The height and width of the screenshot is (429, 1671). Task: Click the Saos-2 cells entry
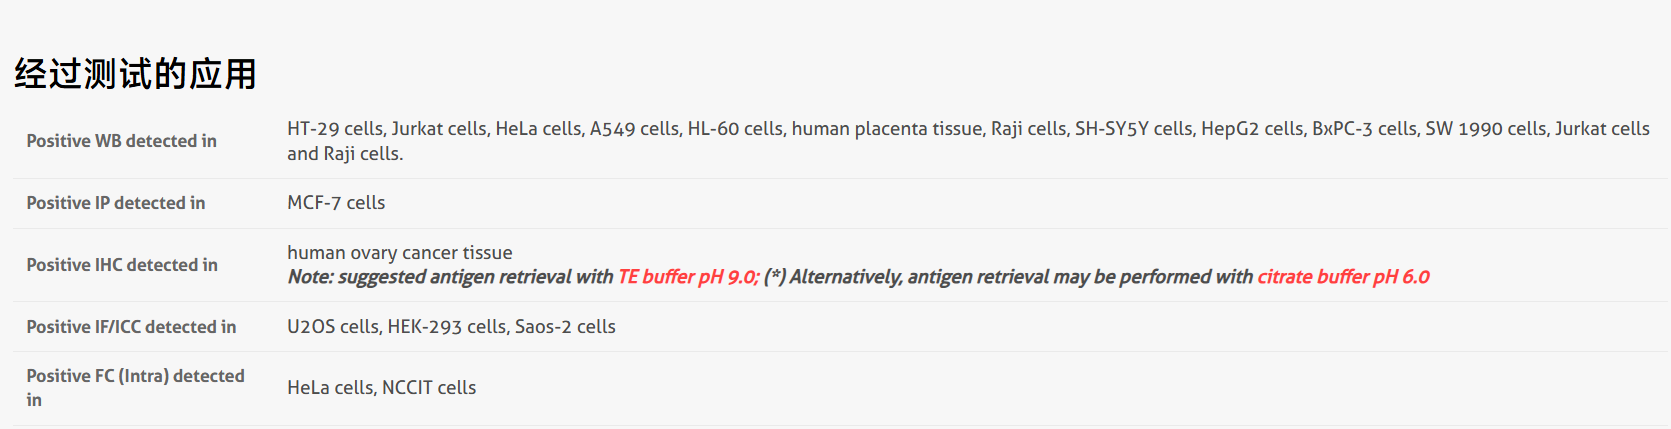[565, 327]
